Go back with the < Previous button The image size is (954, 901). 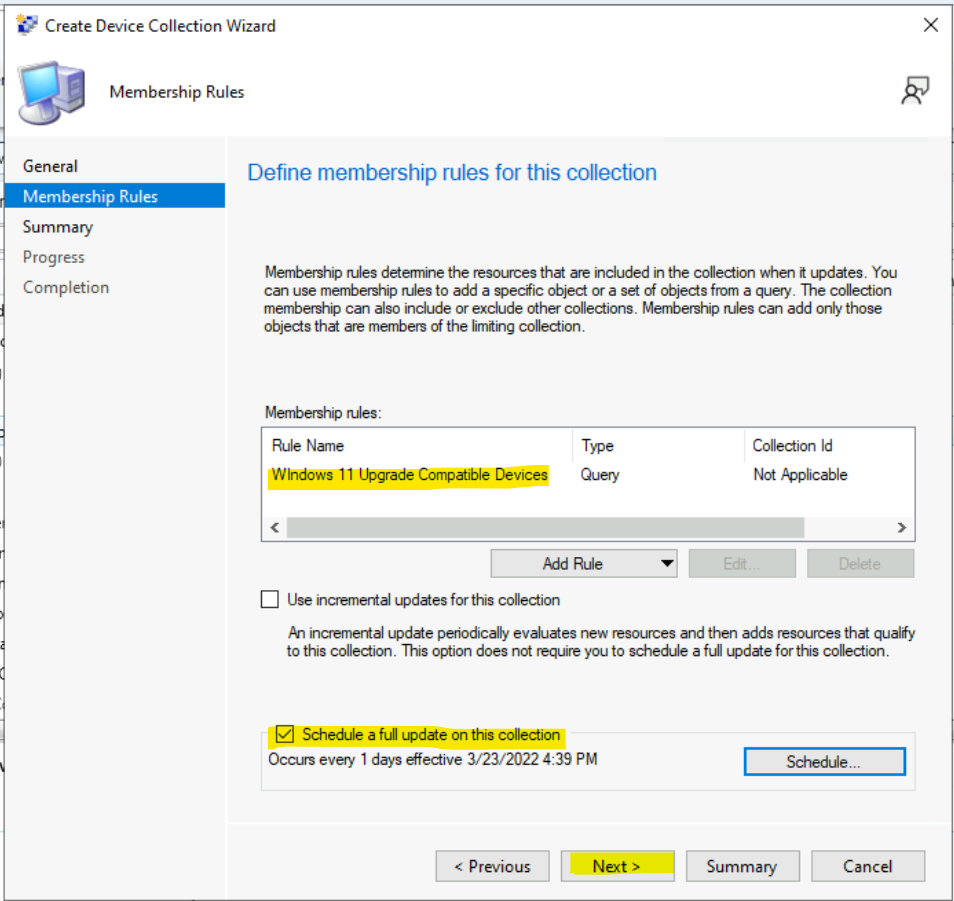click(492, 866)
